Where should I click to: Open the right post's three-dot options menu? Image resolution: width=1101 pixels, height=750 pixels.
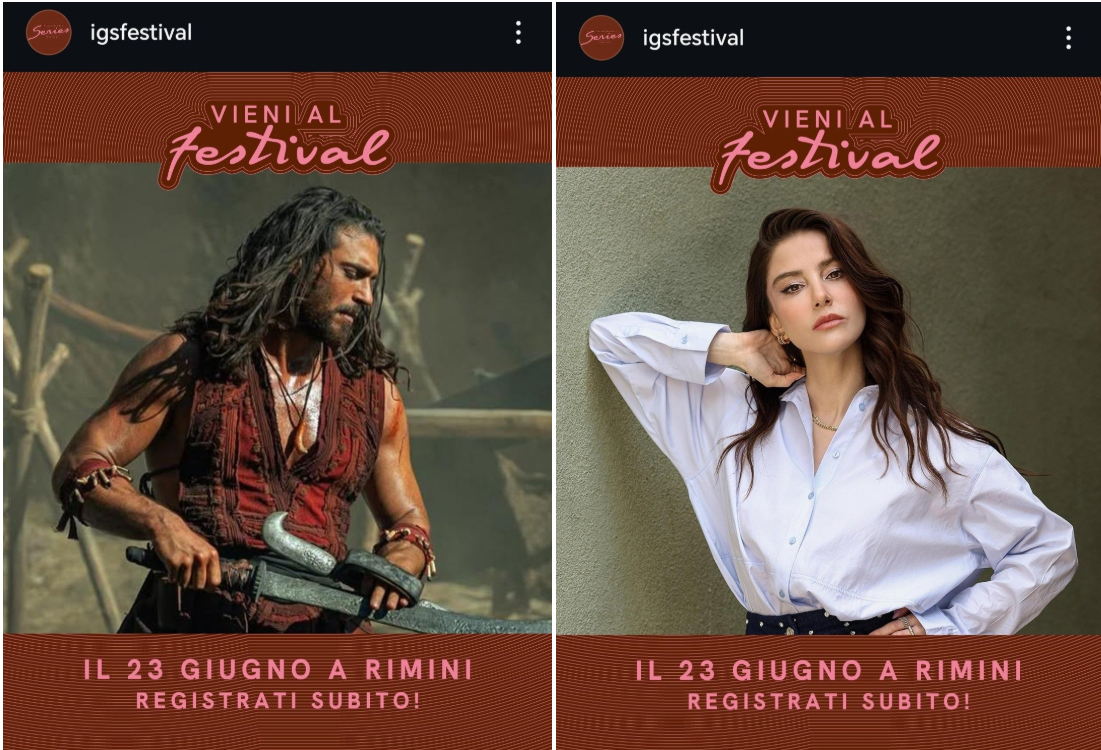(1068, 38)
